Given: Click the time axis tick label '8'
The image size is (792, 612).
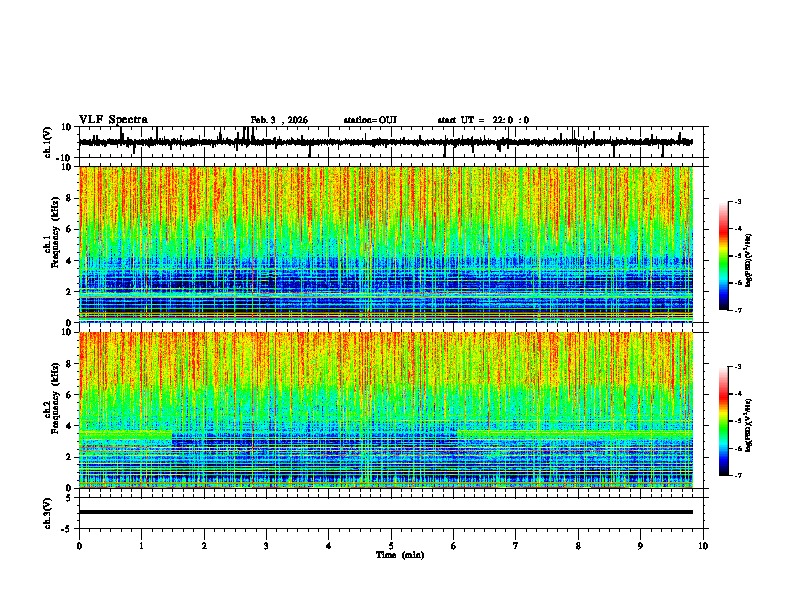Looking at the screenshot, I should pos(578,546).
